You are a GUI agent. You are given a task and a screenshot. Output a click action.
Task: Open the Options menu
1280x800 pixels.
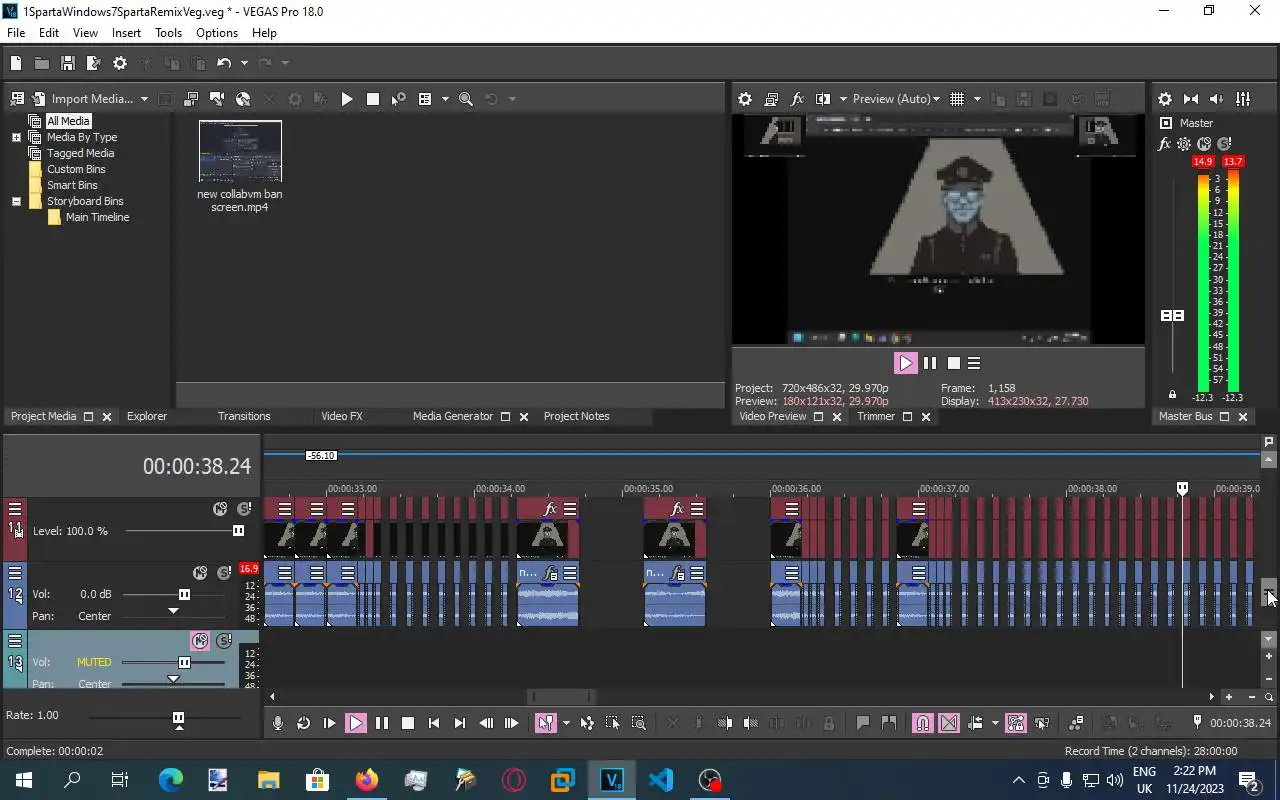(217, 33)
